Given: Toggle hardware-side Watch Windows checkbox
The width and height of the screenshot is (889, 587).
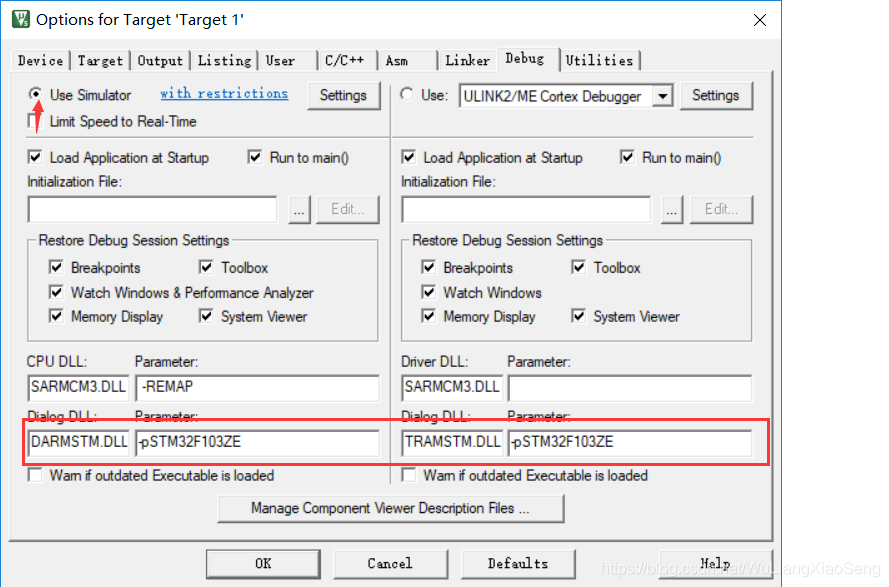Looking at the screenshot, I should click(429, 292).
